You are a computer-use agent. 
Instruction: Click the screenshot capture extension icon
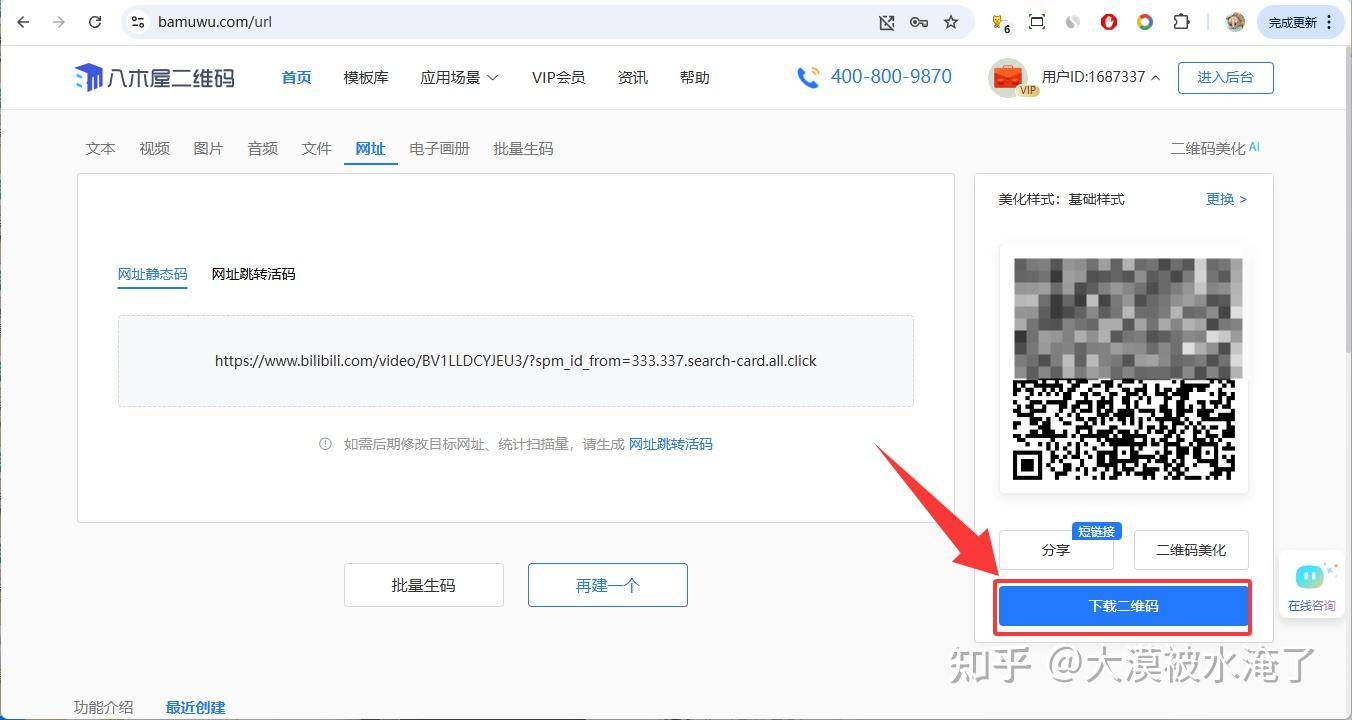[x=1037, y=22]
